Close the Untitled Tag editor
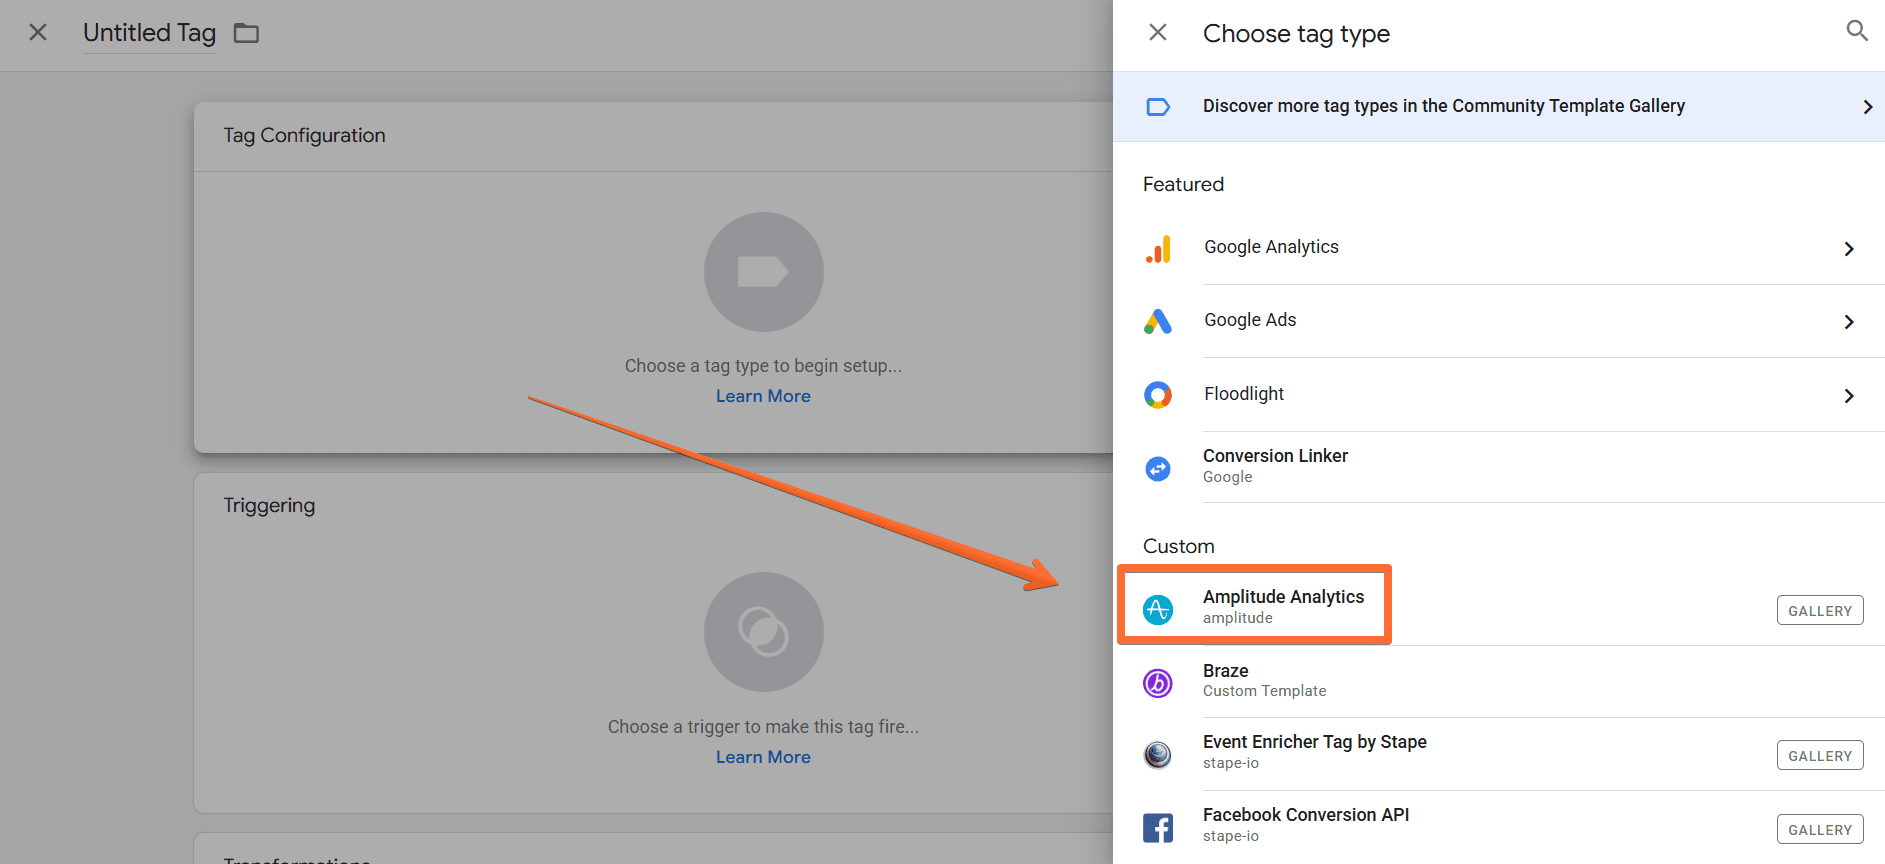This screenshot has height=864, width=1885. point(38,32)
